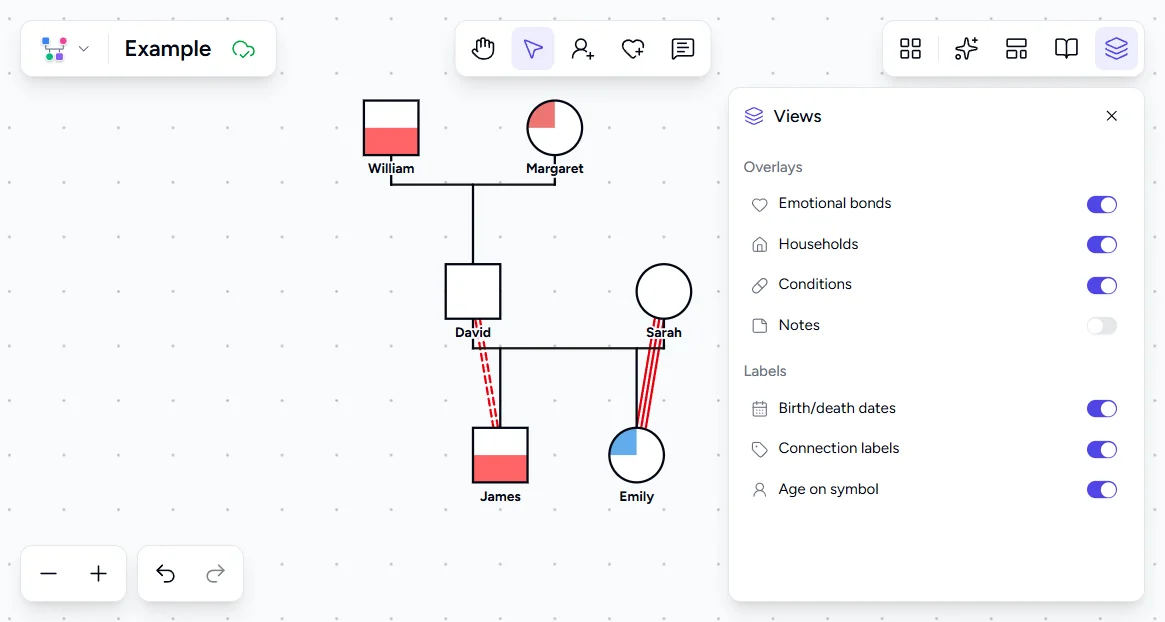Close the Views panel
Screen dimensions: 1165x622
1112,116
